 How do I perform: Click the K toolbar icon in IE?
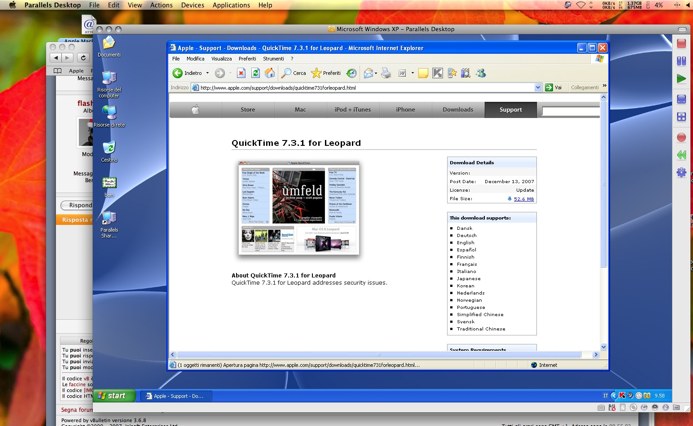(x=438, y=73)
